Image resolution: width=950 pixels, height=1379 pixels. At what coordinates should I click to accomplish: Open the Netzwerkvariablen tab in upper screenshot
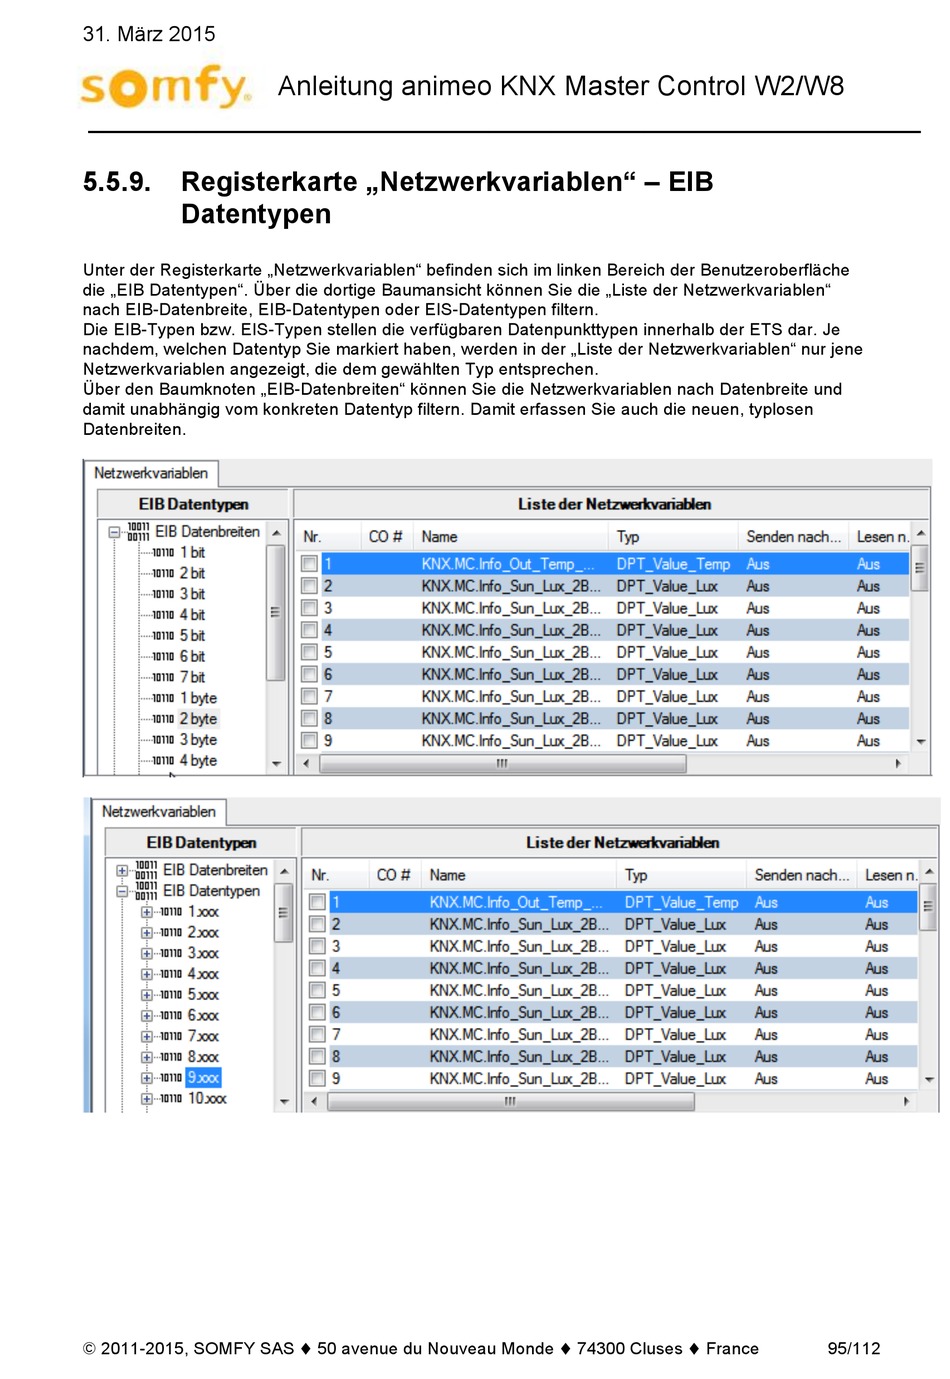tap(151, 473)
